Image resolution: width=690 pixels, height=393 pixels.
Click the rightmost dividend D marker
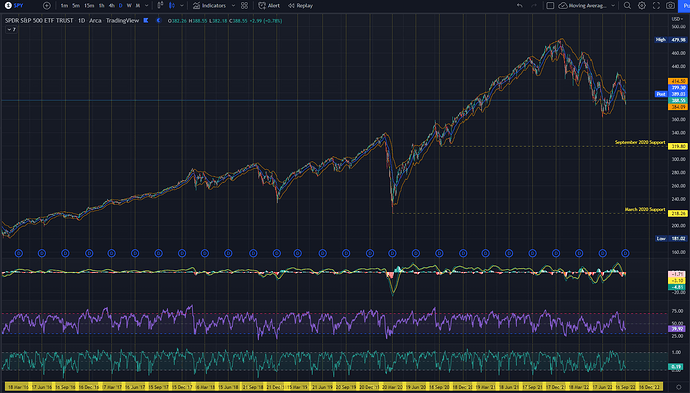[625, 253]
